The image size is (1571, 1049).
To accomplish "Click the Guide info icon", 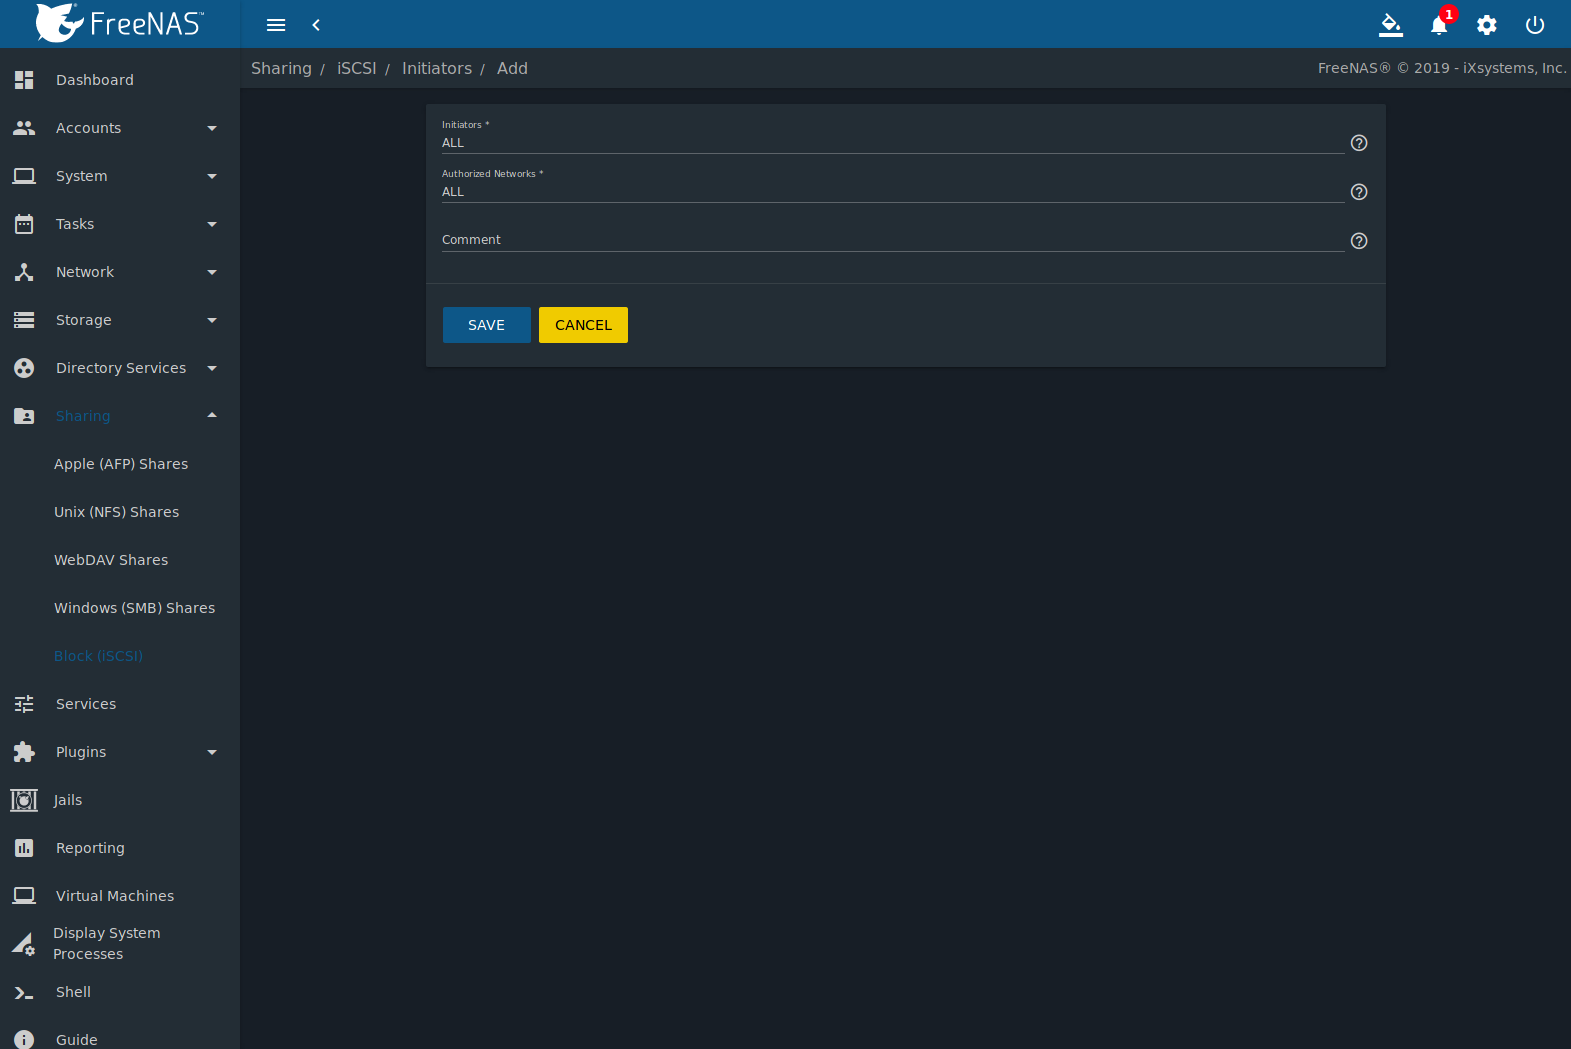I will [24, 1039].
